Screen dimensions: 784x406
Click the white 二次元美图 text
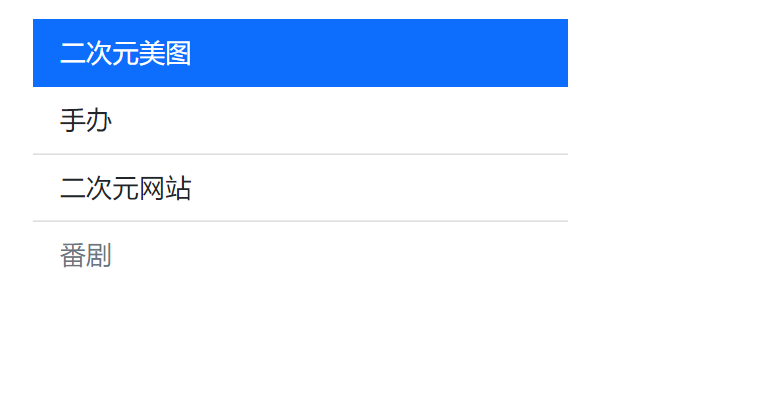[x=125, y=54]
